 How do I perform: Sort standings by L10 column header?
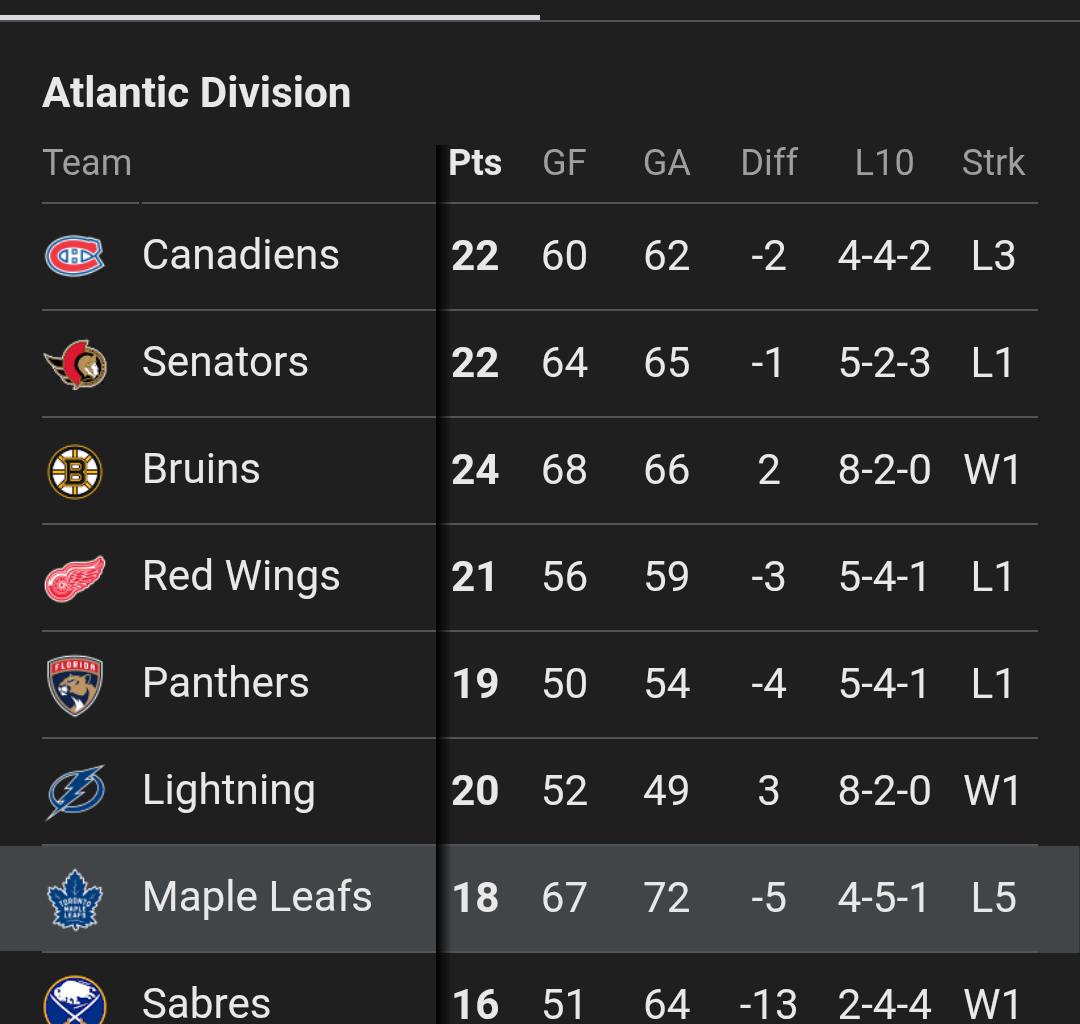884,163
